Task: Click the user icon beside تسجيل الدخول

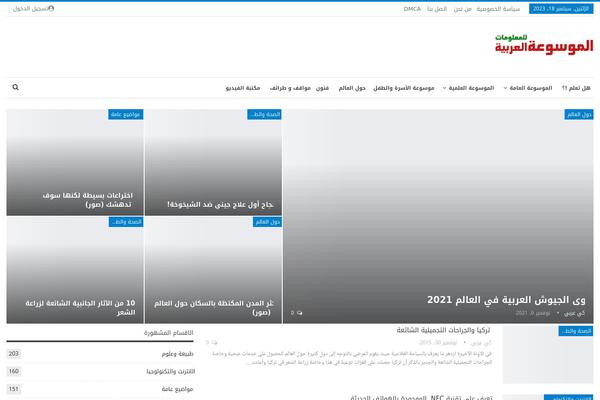Action: coord(51,8)
